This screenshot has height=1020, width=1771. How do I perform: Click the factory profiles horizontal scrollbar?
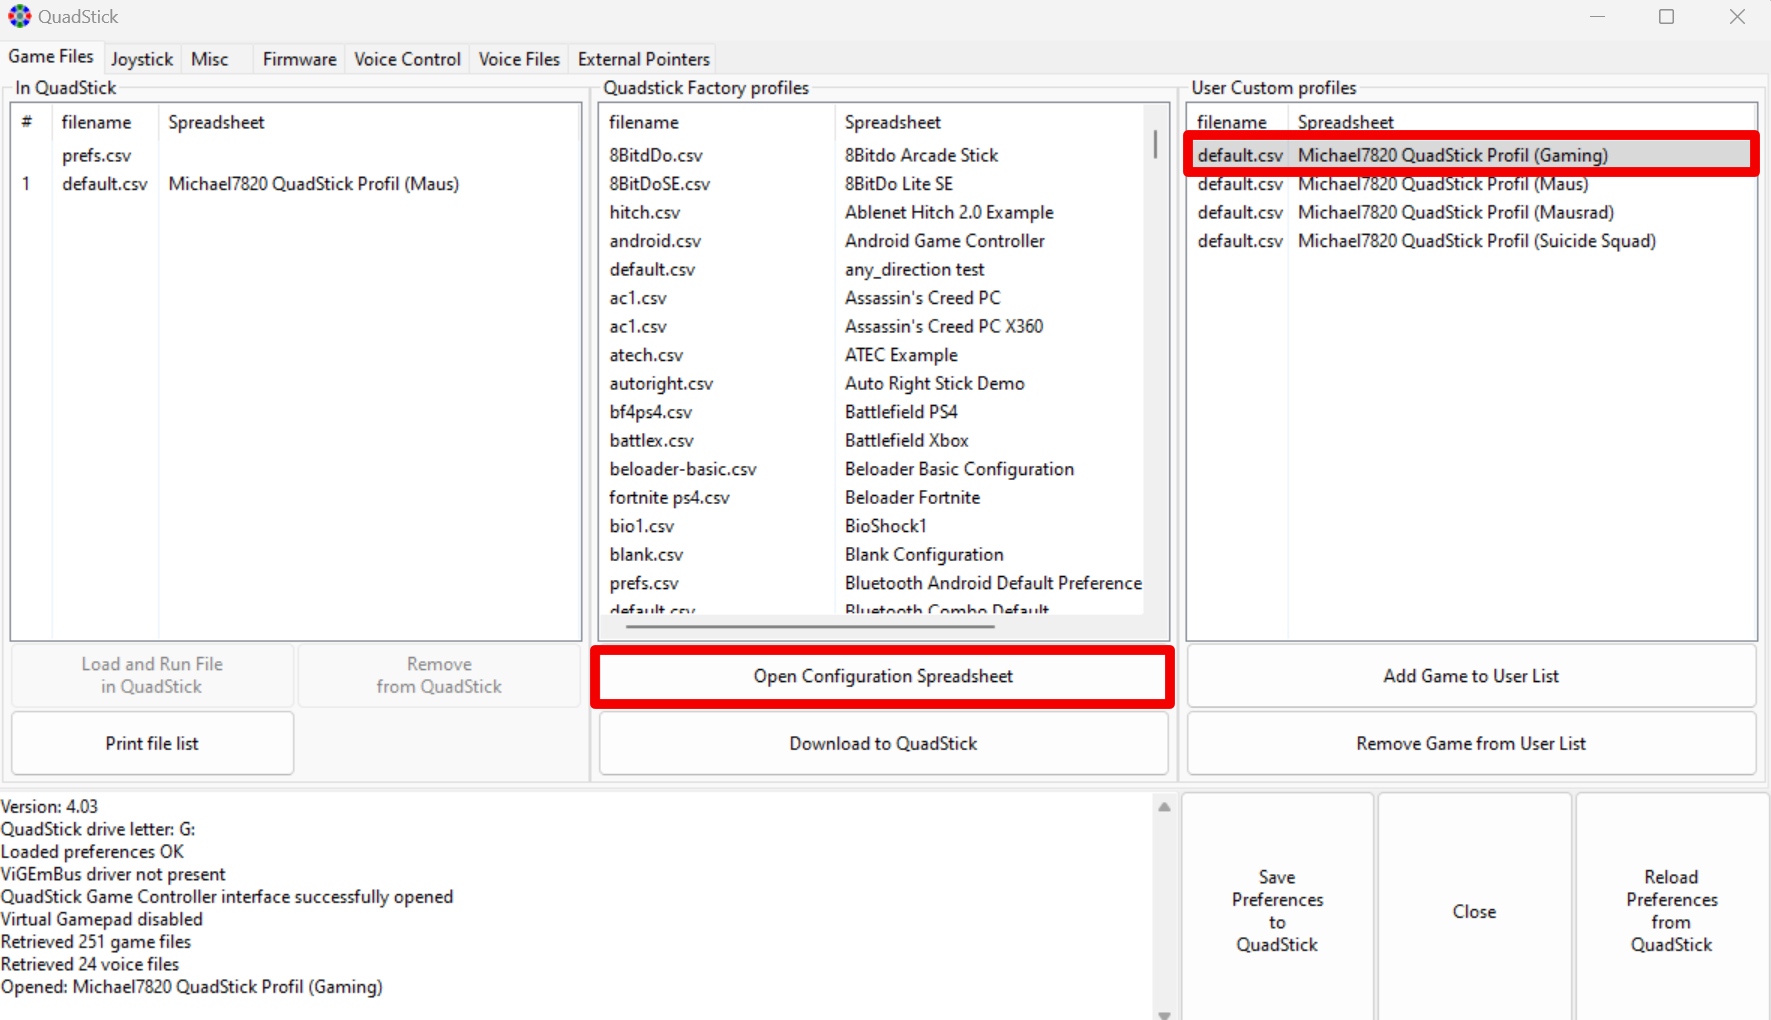[x=810, y=627]
